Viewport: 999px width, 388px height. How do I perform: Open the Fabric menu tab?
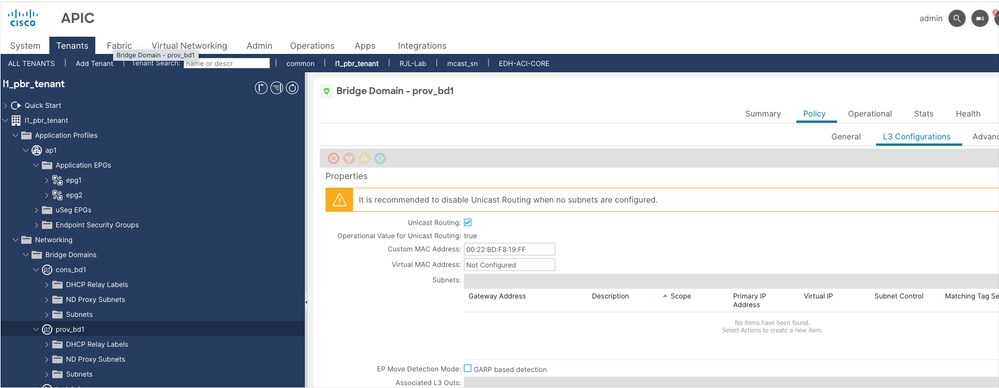(119, 46)
